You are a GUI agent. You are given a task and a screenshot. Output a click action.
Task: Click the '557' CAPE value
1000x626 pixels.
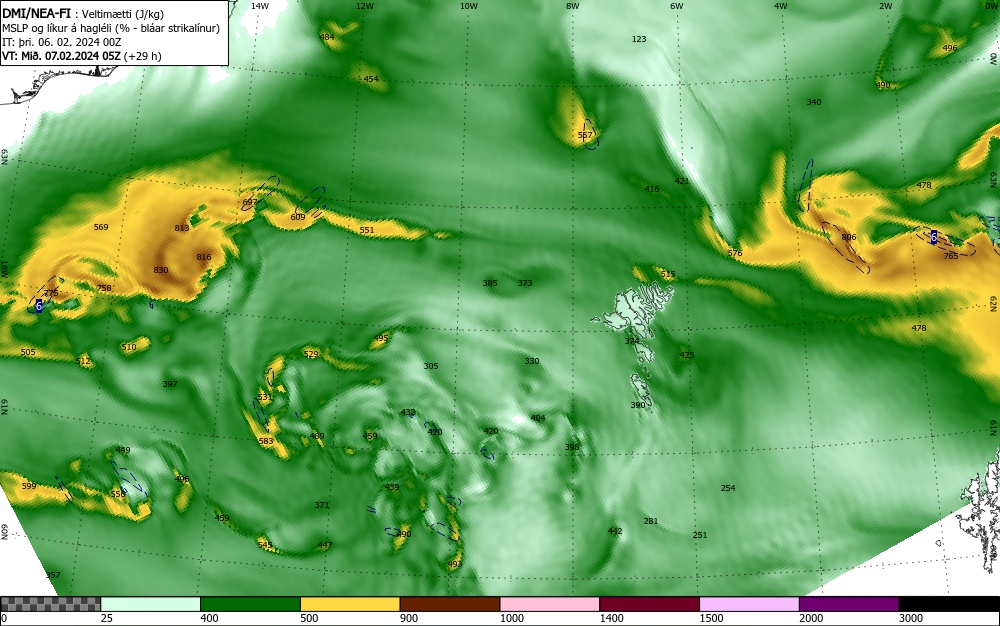click(585, 135)
